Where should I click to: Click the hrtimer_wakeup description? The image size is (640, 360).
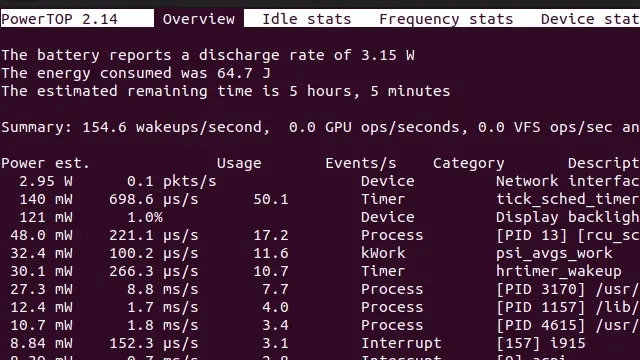(559, 271)
